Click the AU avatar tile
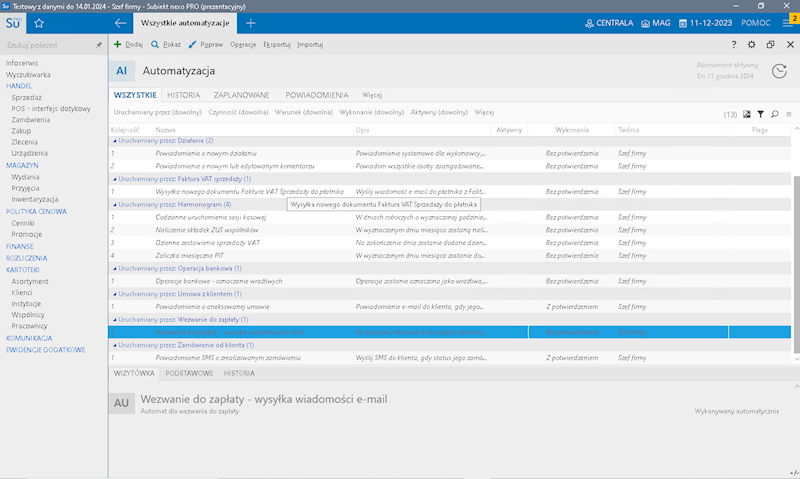 click(121, 403)
